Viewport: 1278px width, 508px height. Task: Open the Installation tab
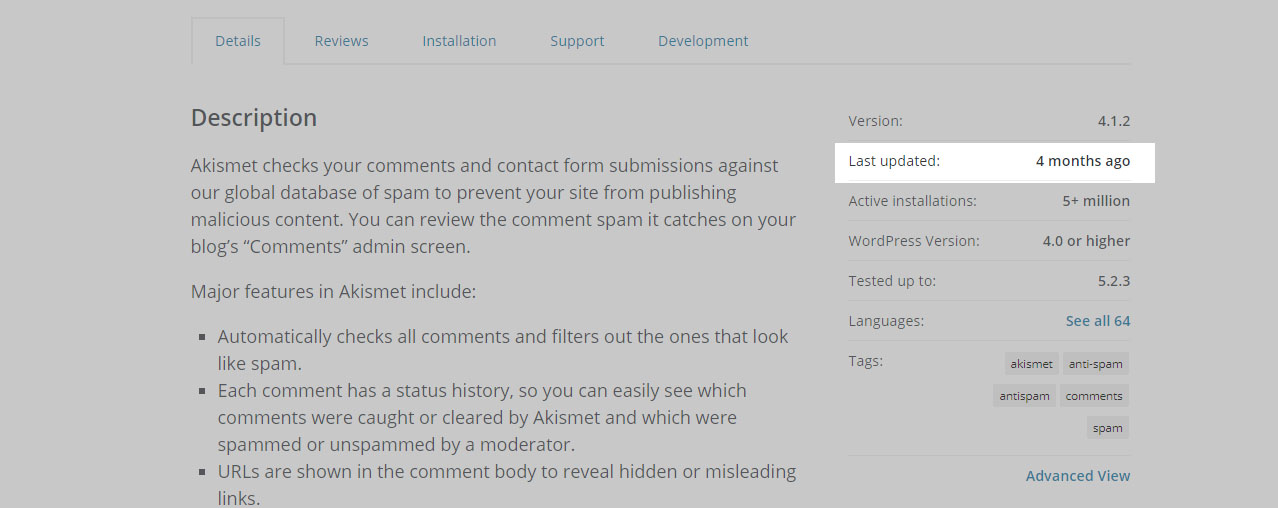(x=459, y=41)
